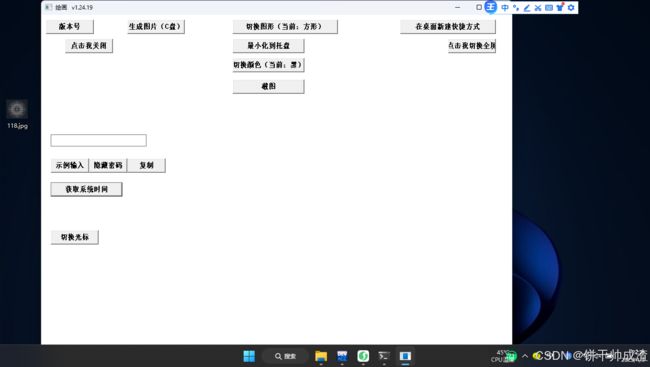Viewport: 650px width, 367px height.
Task: Open the terminal icon on the taskbar
Action: (384, 356)
